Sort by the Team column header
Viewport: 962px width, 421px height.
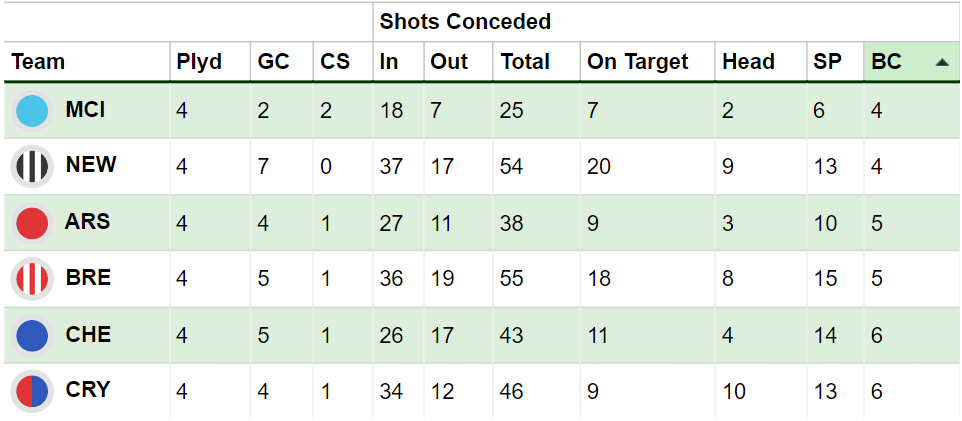pyautogui.click(x=38, y=62)
